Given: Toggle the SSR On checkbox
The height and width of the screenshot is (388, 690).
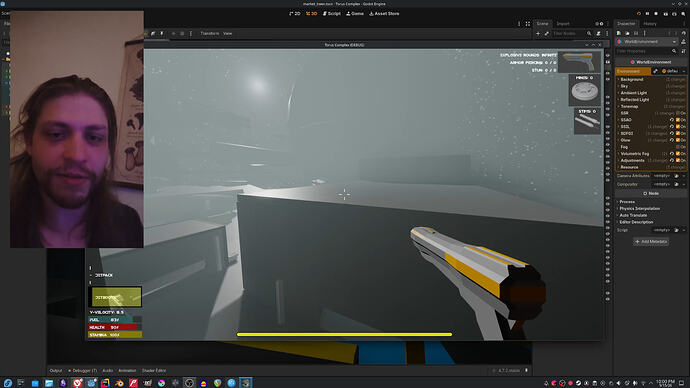Looking at the screenshot, I should (x=678, y=113).
